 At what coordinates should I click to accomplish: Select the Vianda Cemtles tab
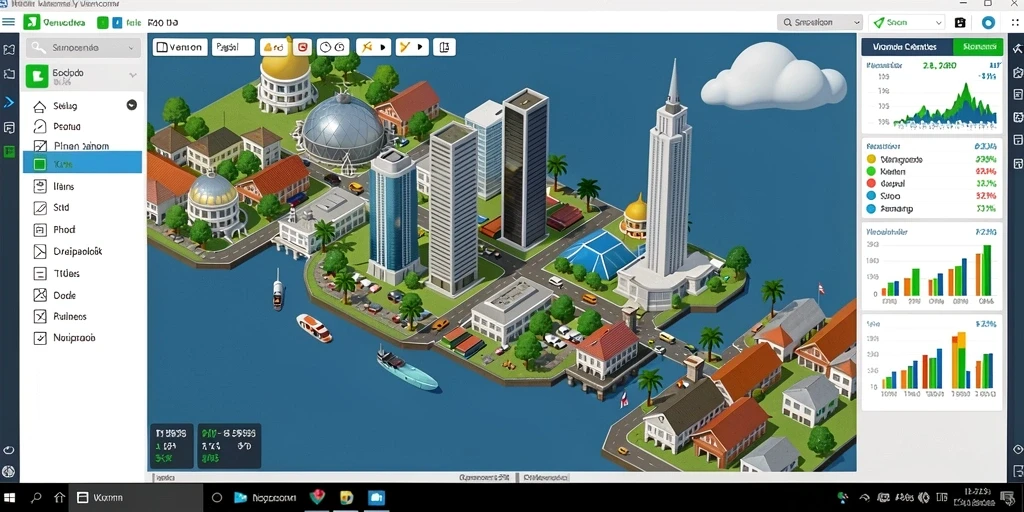[907, 47]
